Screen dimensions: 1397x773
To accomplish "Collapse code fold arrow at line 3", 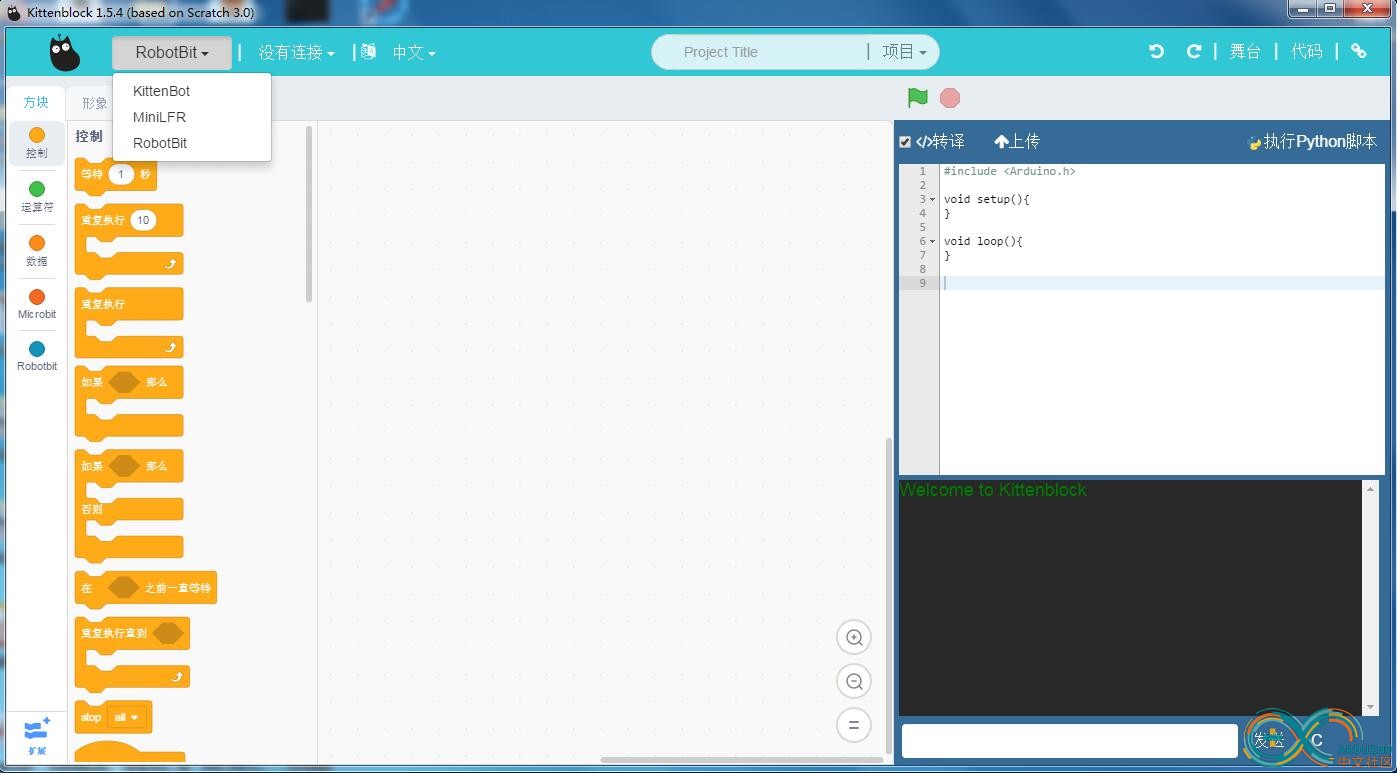I will click(x=933, y=199).
